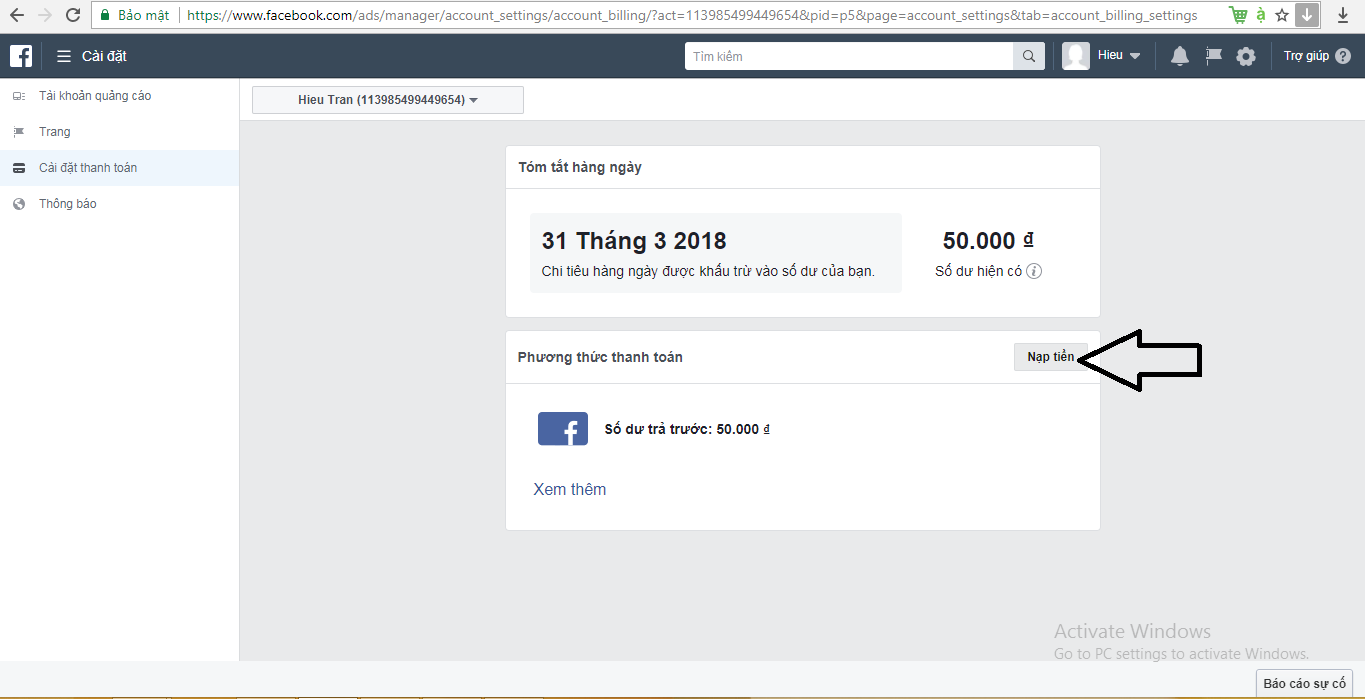Click the Phương thức thanh toán heading

600,357
